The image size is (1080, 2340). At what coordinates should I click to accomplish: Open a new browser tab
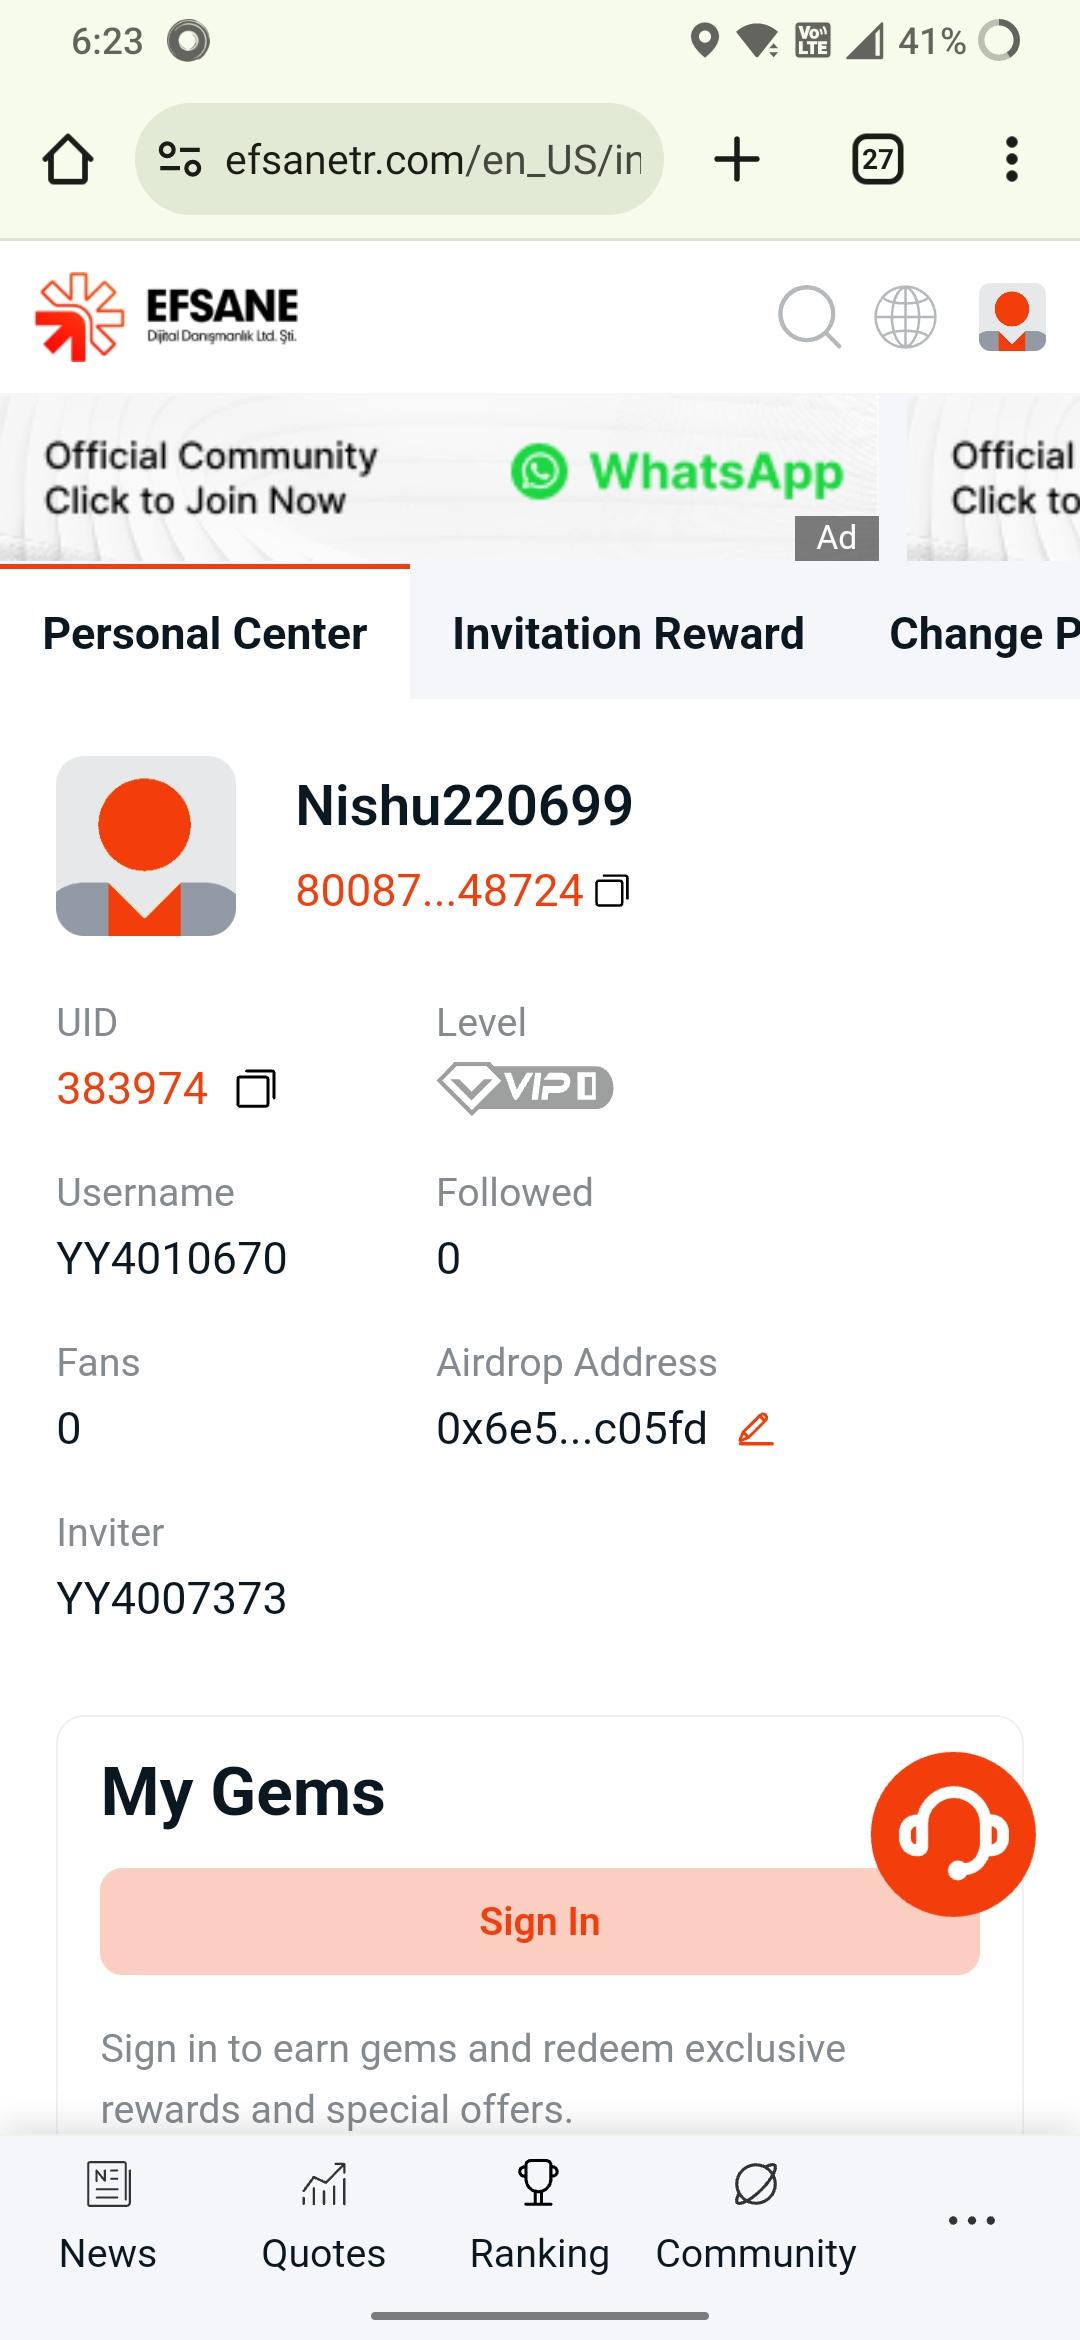coord(737,160)
